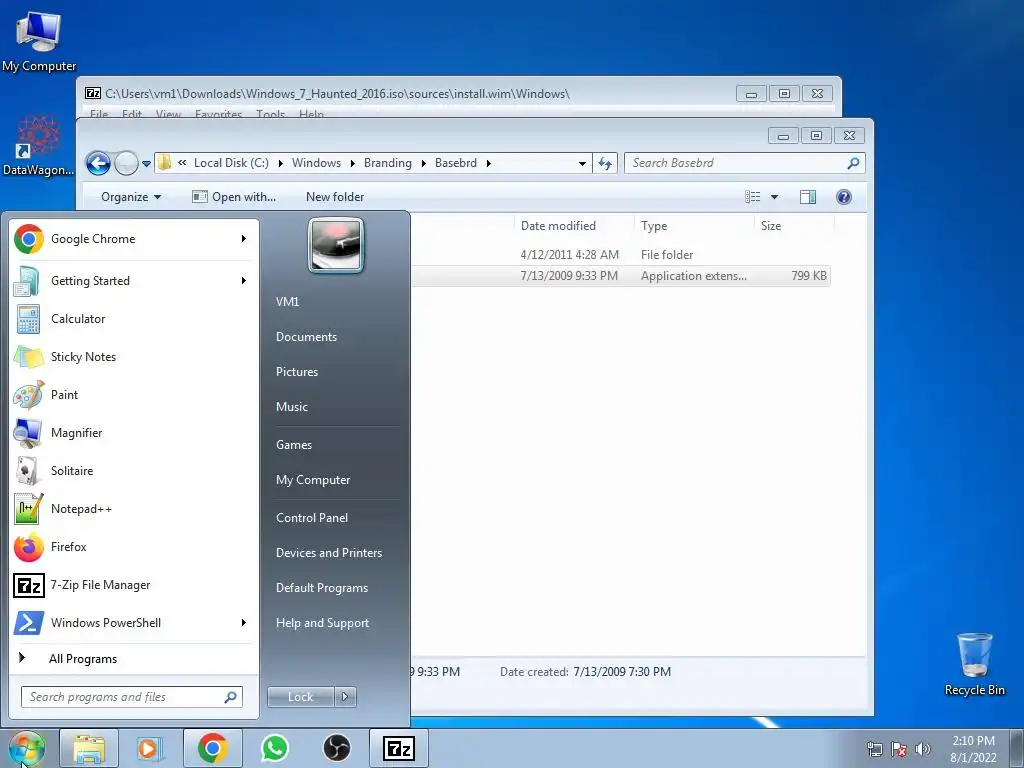This screenshot has width=1024, height=768.
Task: Open Sticky Notes from Start menu
Action: pyautogui.click(x=134, y=357)
